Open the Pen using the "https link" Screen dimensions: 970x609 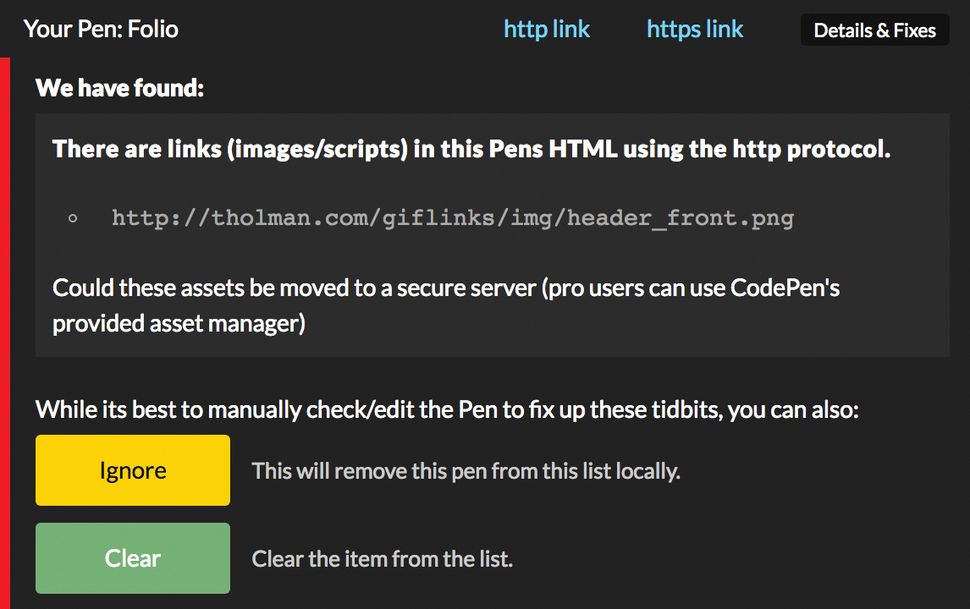click(694, 29)
